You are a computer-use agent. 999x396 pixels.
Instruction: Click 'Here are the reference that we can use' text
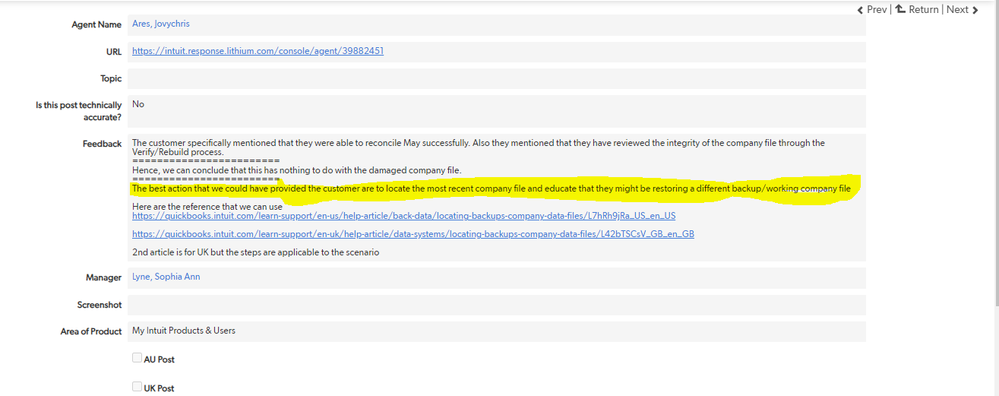[207, 207]
